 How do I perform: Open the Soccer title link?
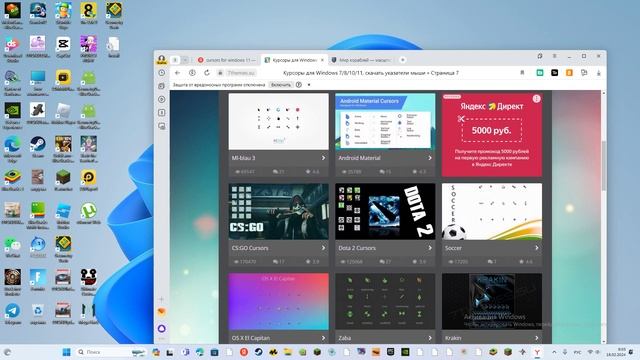(x=453, y=248)
